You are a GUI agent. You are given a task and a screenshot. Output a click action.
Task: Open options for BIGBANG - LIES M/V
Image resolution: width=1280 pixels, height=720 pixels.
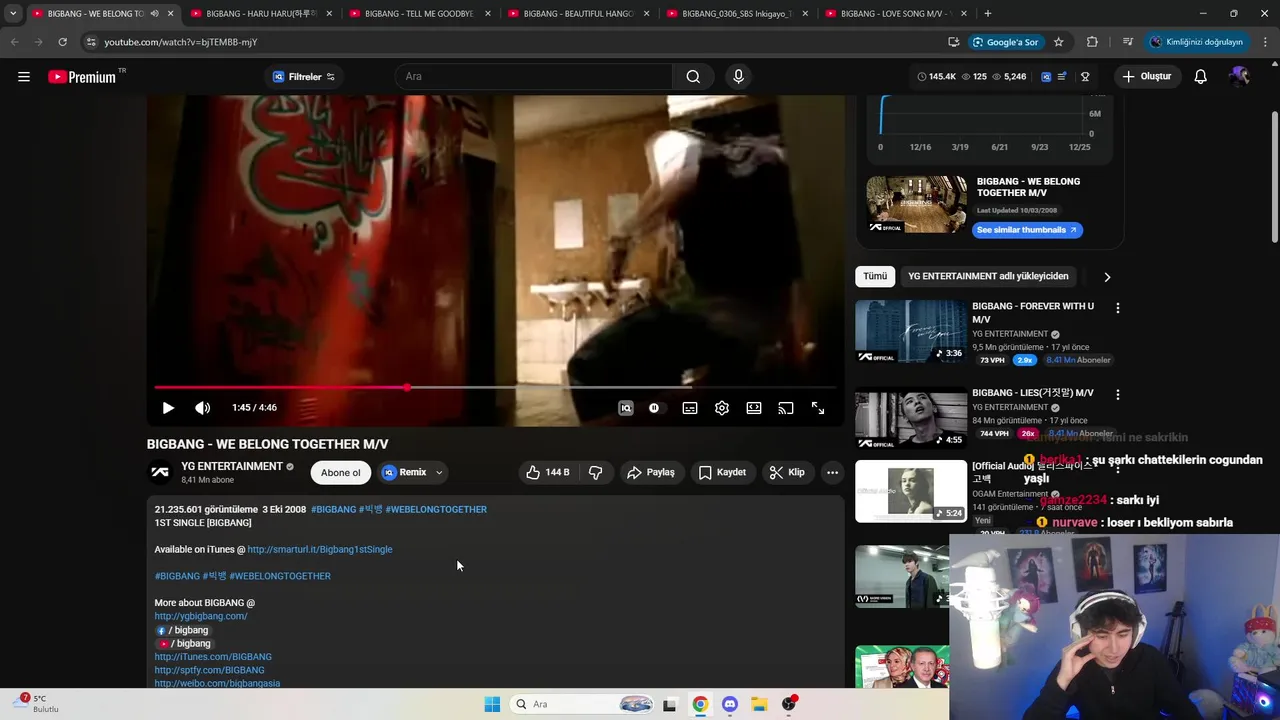pos(1118,395)
